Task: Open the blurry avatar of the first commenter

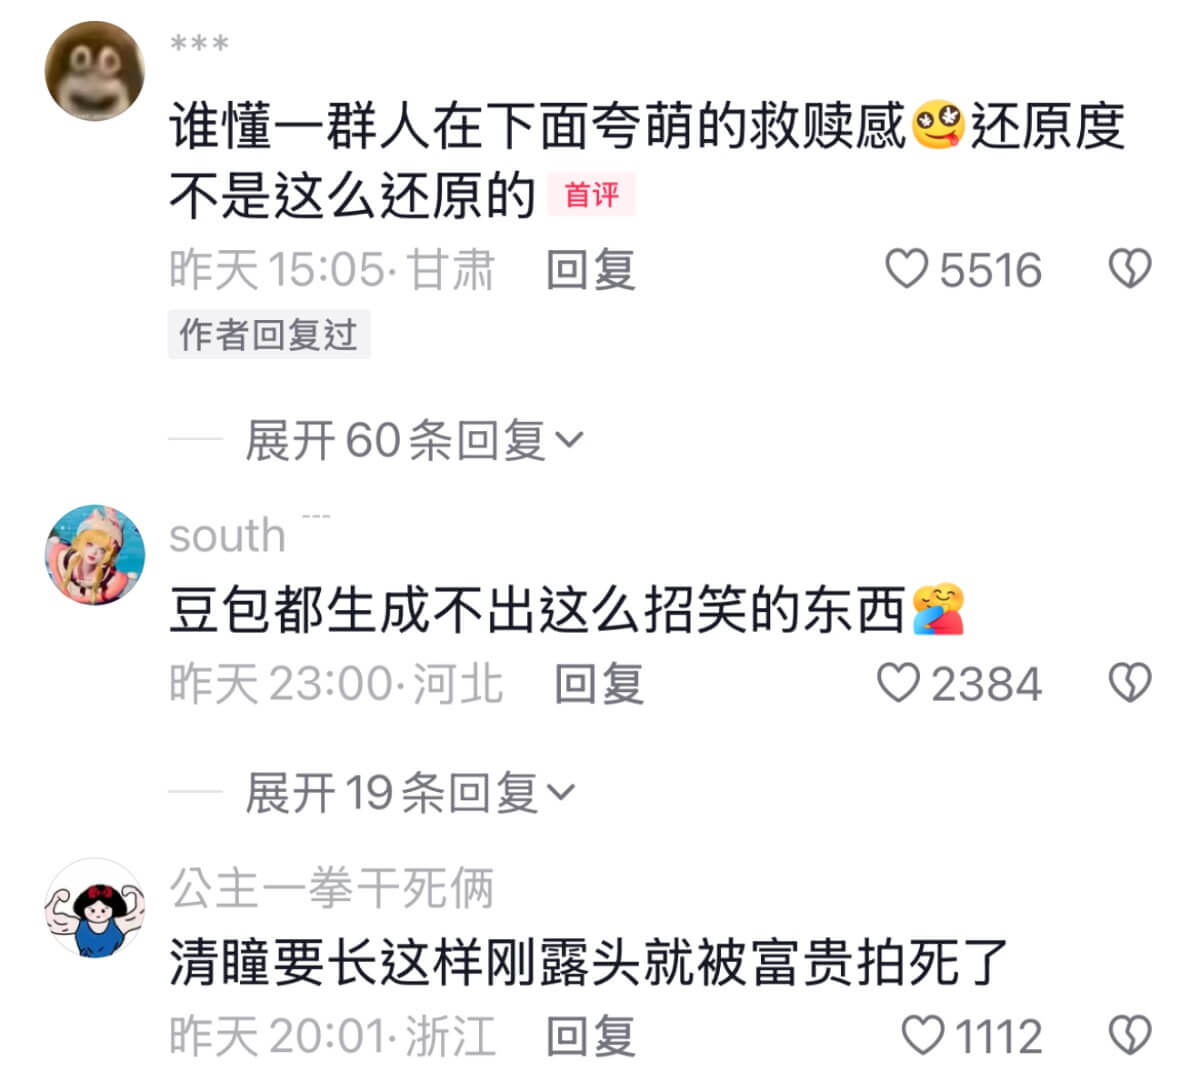Action: (x=95, y=70)
